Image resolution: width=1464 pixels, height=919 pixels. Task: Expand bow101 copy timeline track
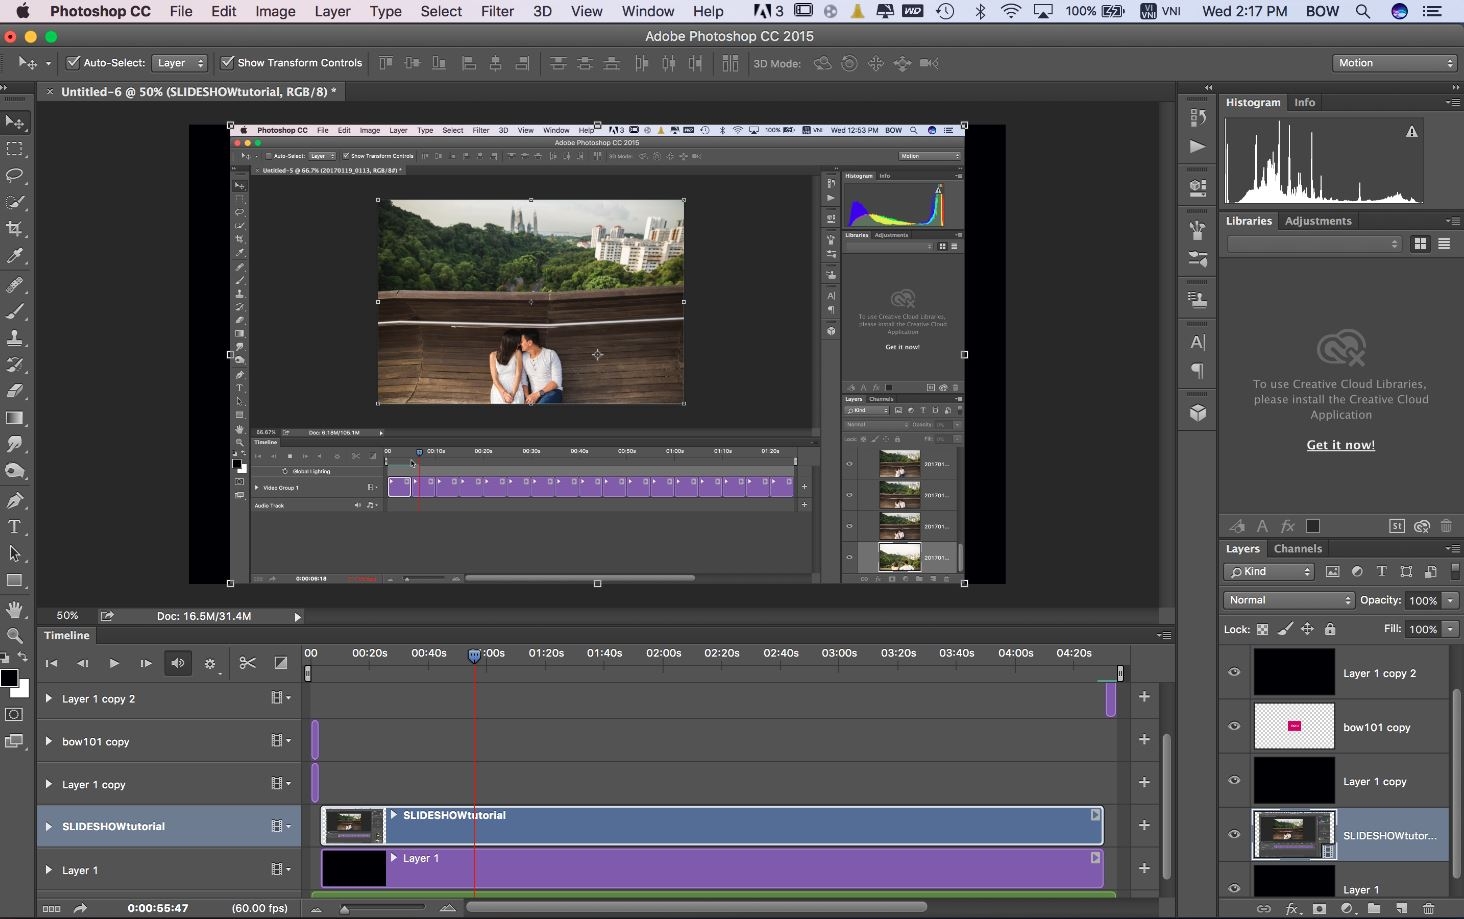tap(48, 741)
